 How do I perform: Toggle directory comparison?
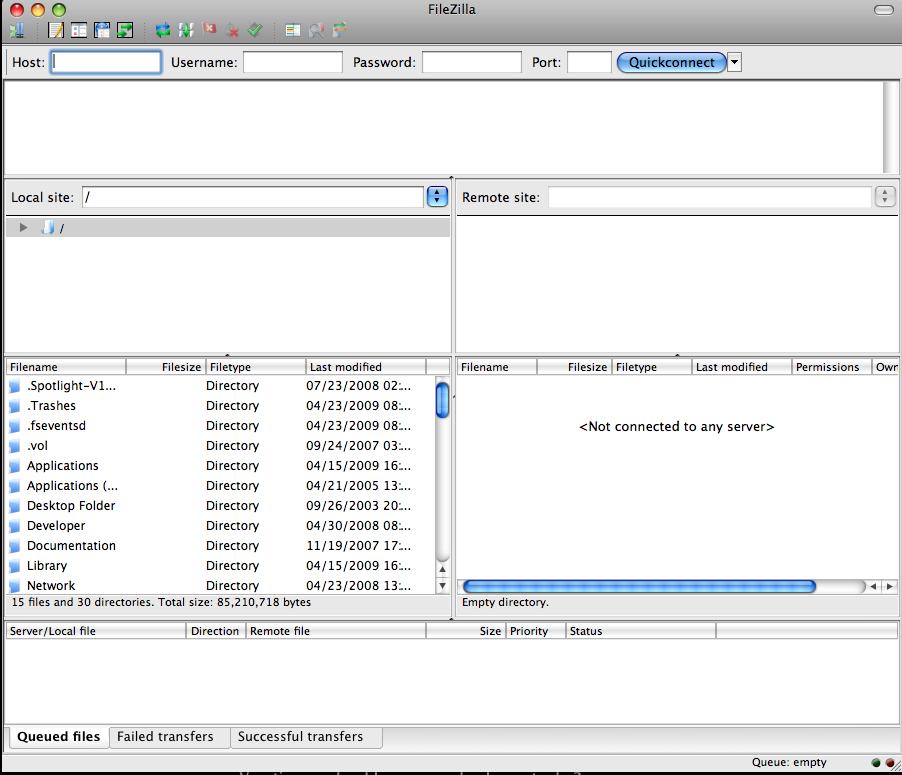pyautogui.click(x=316, y=30)
